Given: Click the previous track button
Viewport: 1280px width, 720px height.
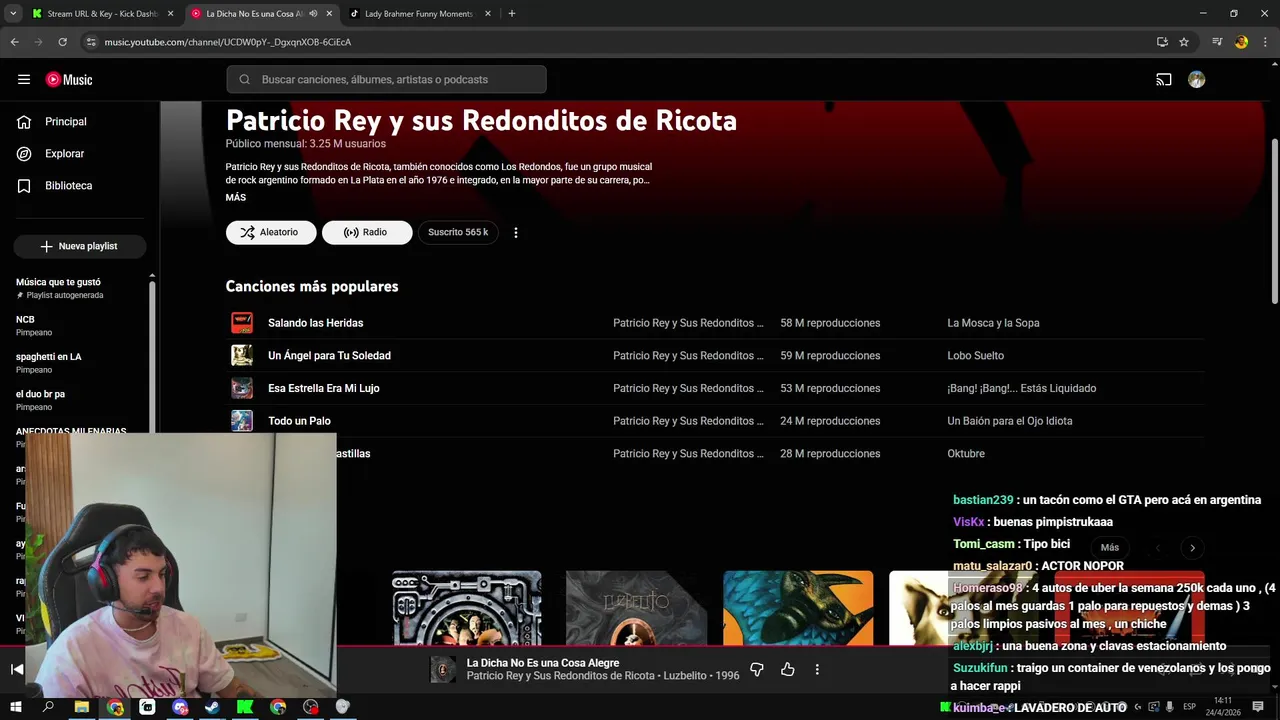Looking at the screenshot, I should tap(17, 670).
